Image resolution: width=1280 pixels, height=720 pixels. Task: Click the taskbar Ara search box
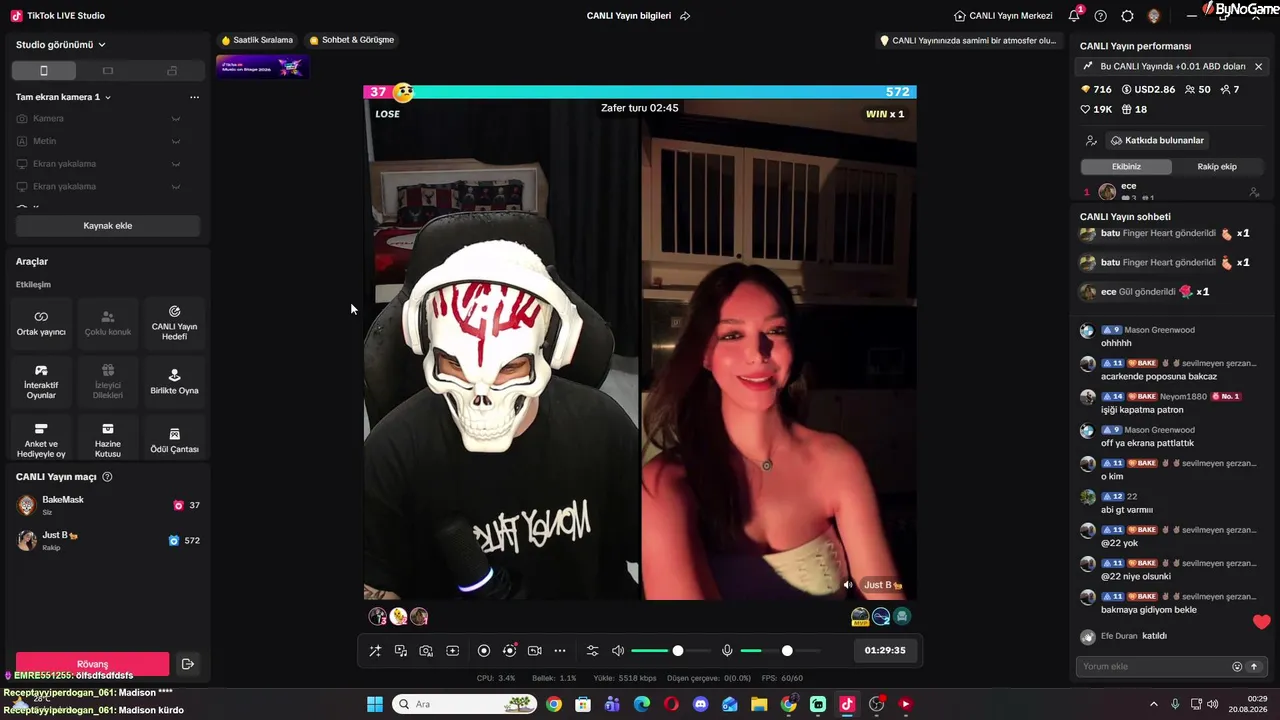coord(464,704)
